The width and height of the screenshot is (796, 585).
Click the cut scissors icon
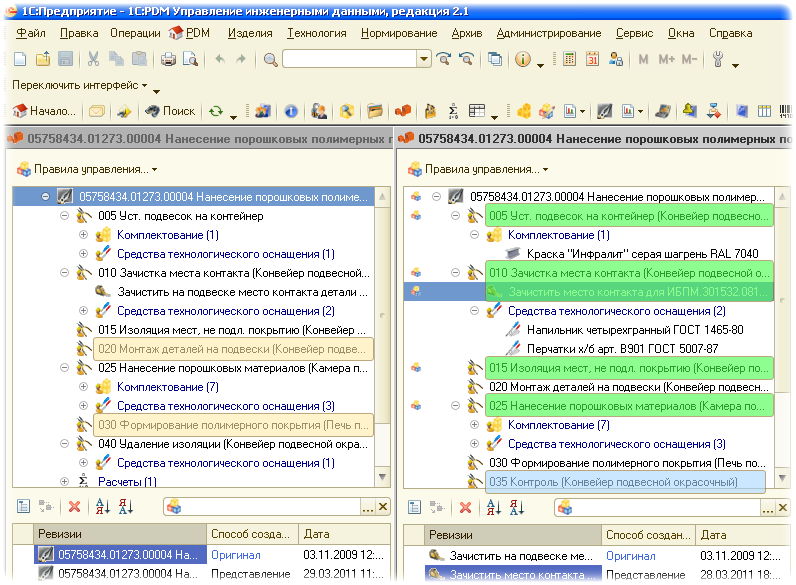pyautogui.click(x=93, y=59)
